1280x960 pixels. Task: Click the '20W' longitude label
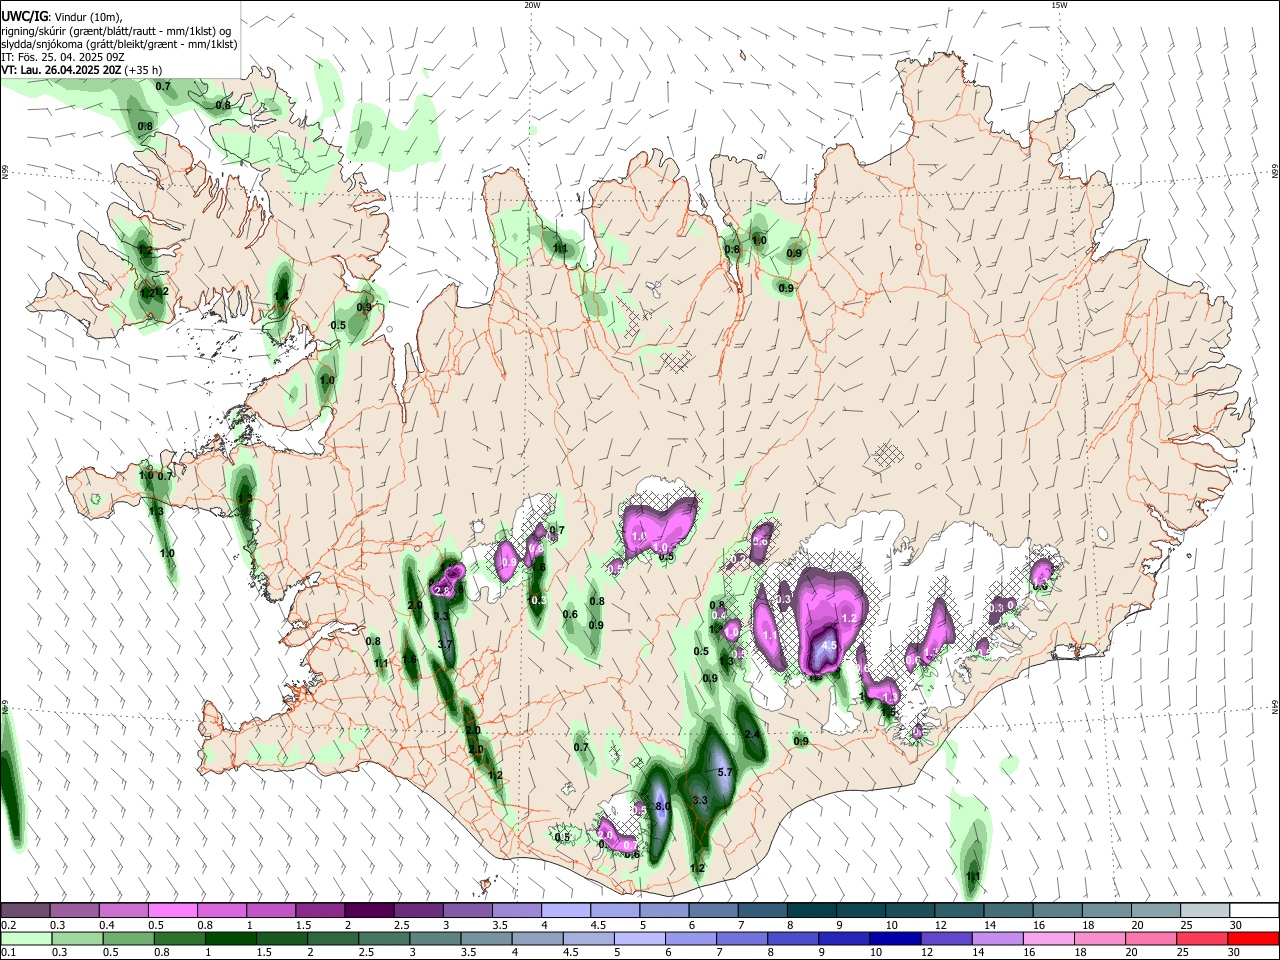[532, 5]
